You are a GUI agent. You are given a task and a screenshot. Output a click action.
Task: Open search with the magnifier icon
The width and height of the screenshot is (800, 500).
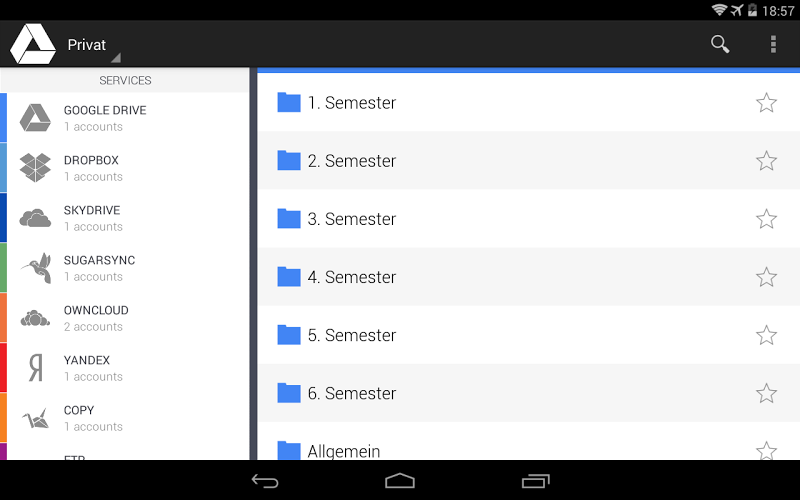point(720,44)
